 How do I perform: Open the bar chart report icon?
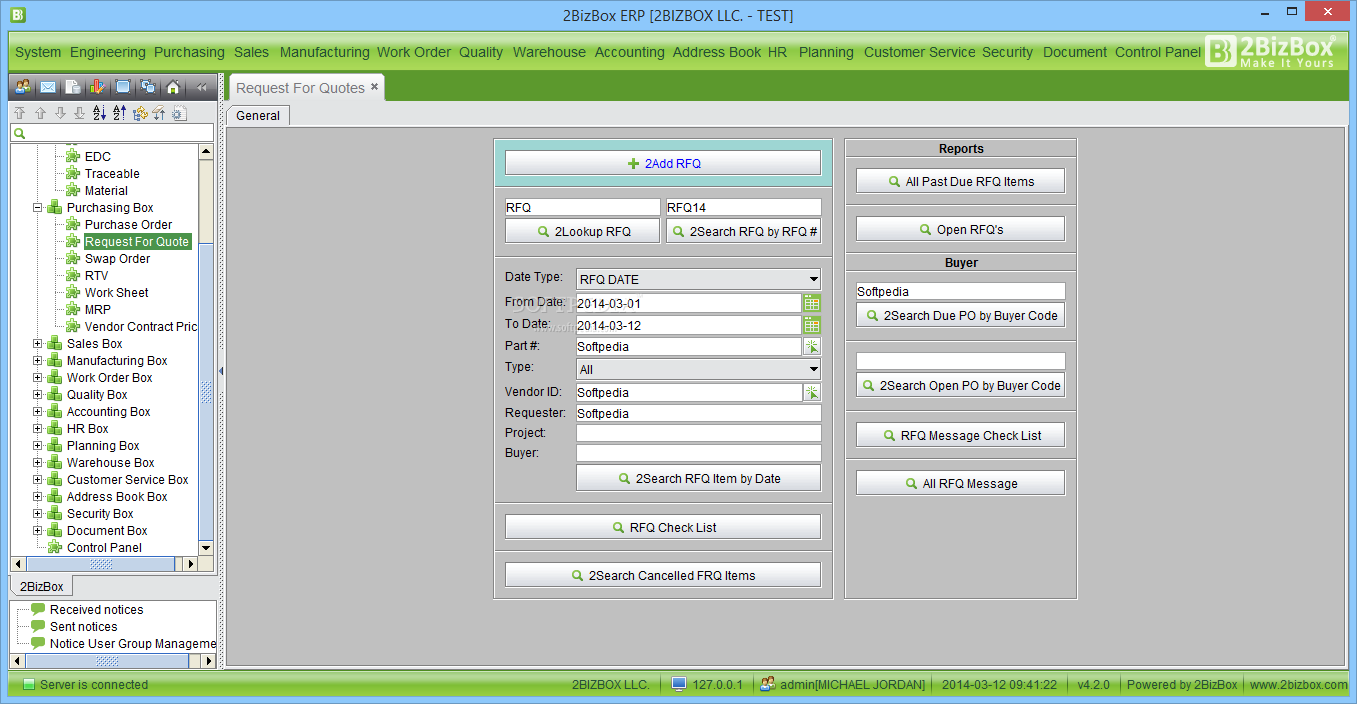[98, 87]
